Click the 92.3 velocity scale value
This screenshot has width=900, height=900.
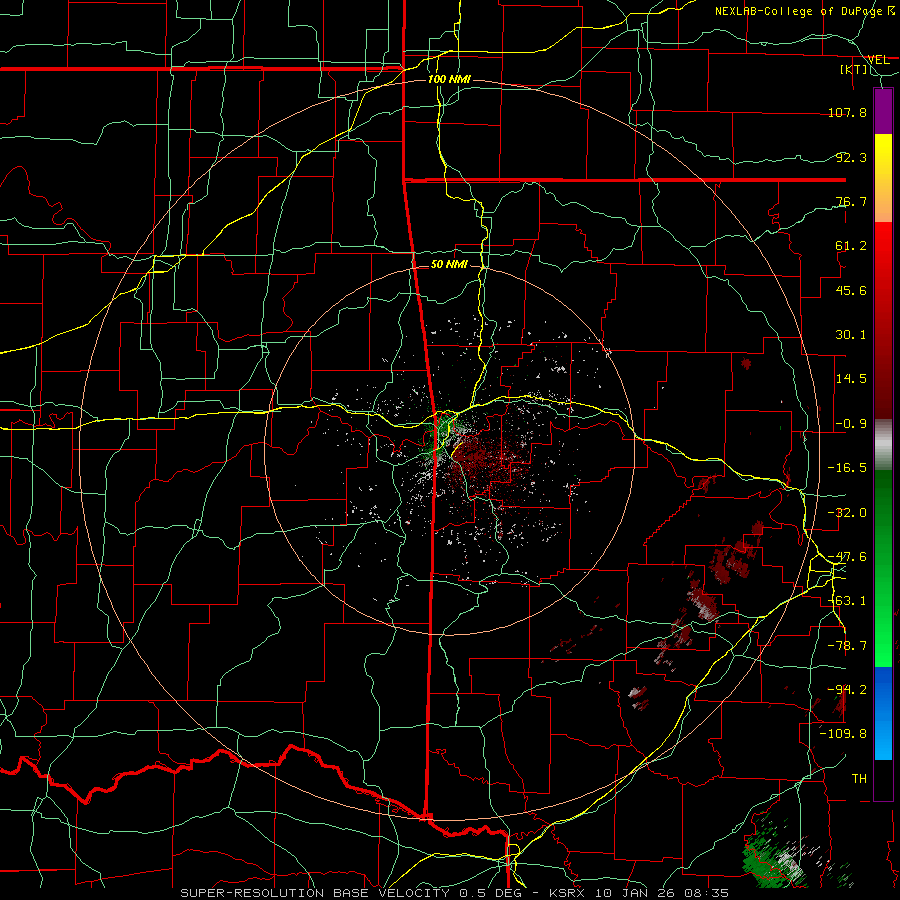pos(851,157)
